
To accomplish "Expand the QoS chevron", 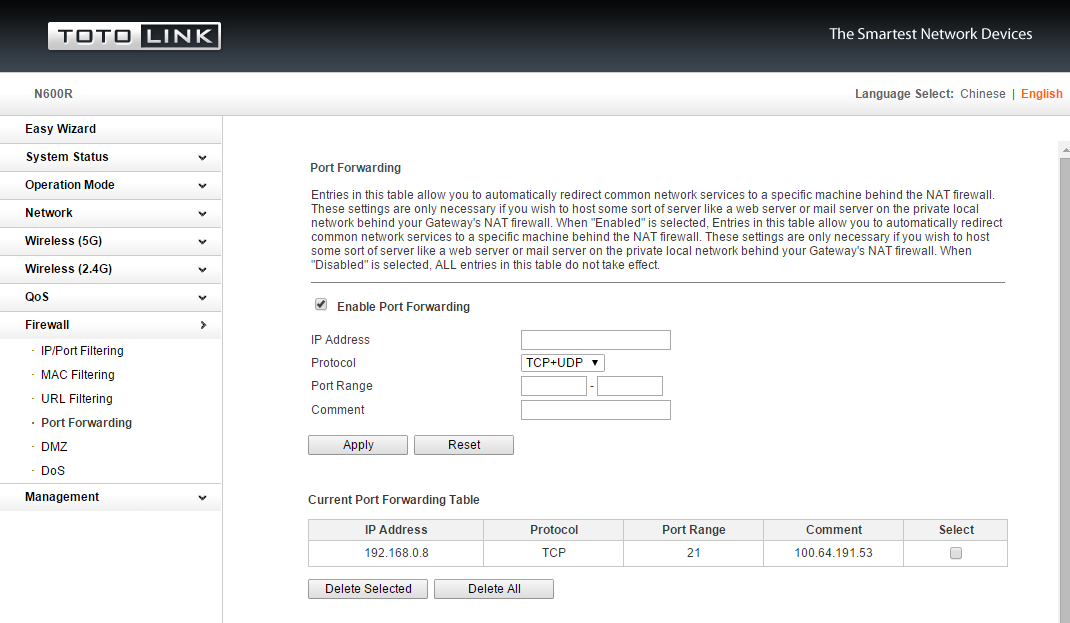I will tap(202, 298).
